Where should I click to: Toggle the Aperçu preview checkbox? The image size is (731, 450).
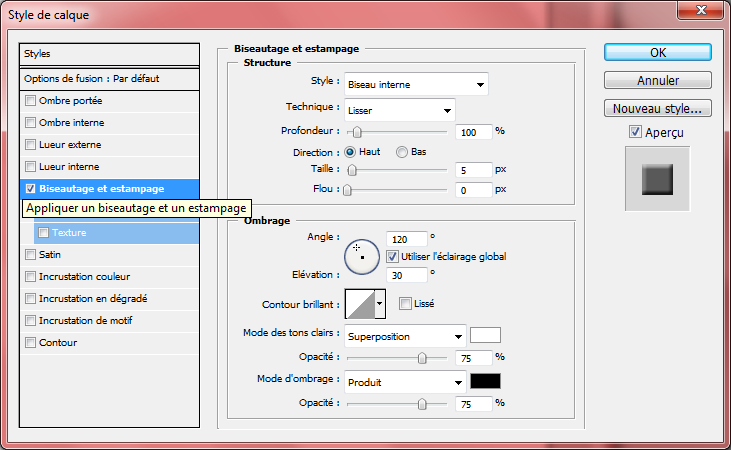click(x=635, y=132)
